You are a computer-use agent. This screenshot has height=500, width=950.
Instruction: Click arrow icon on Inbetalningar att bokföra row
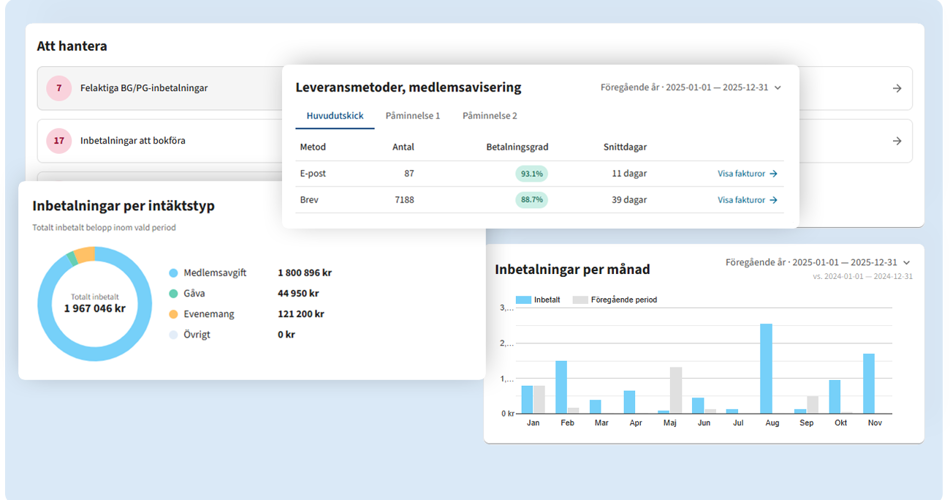897,141
